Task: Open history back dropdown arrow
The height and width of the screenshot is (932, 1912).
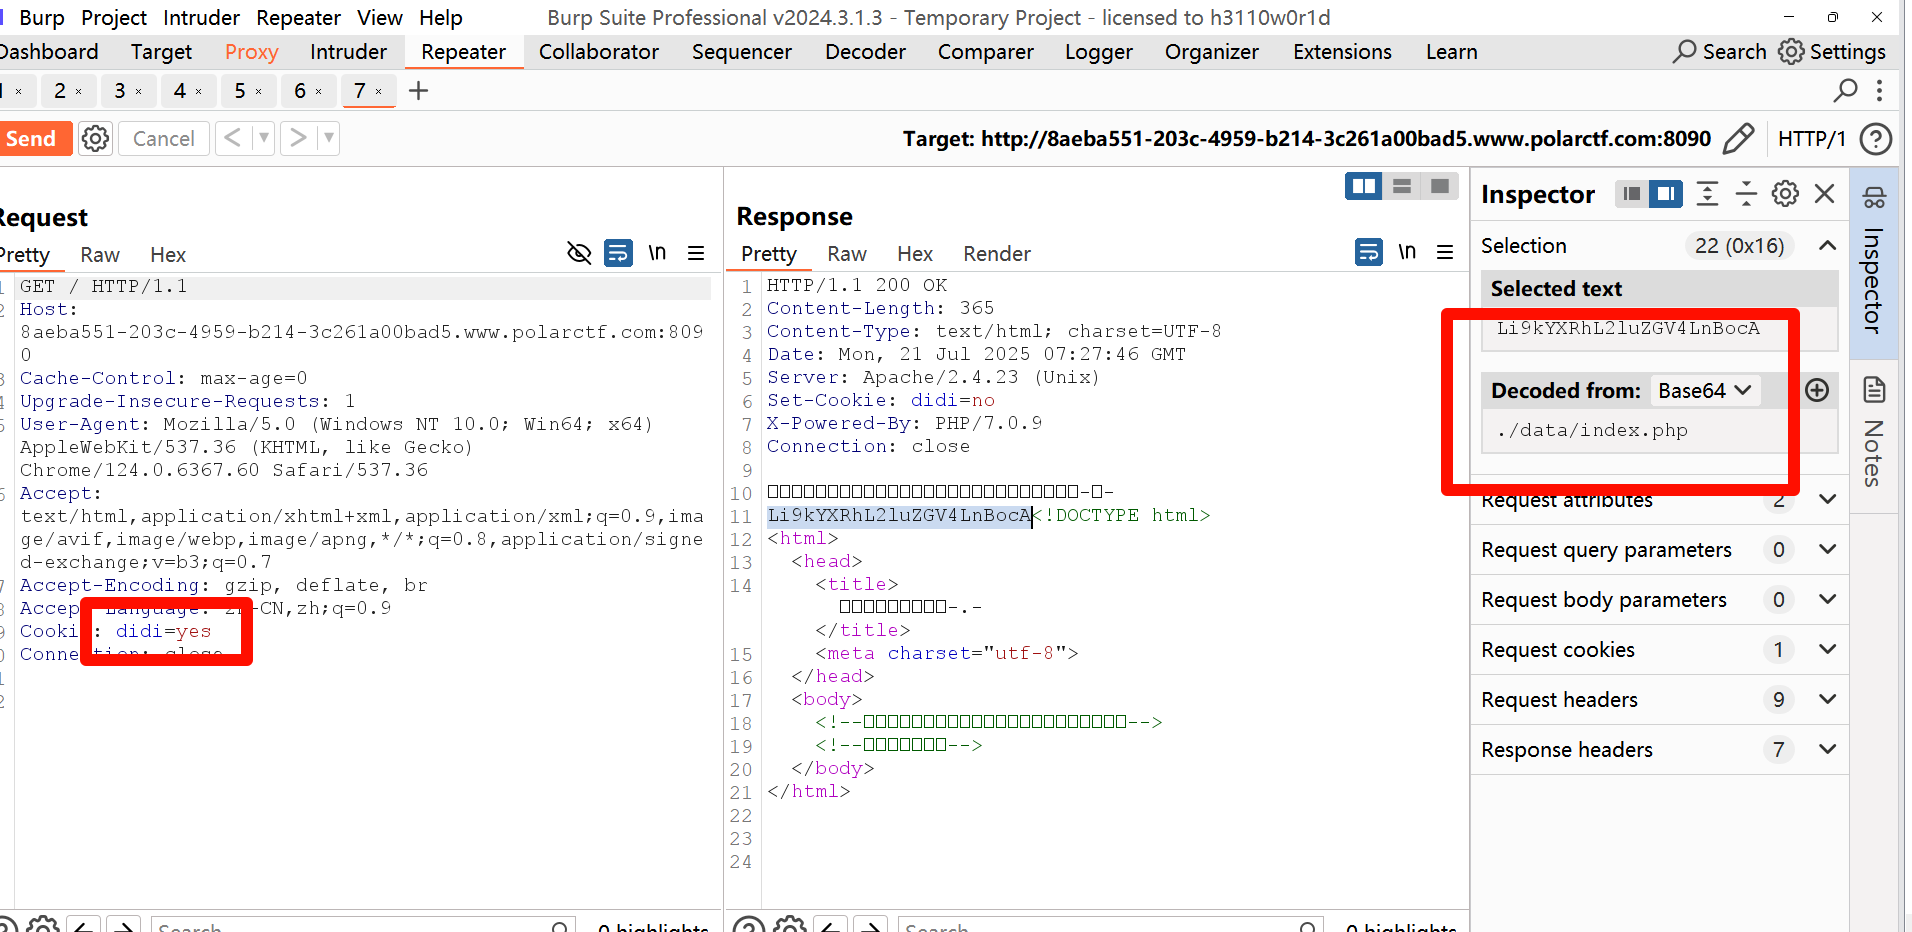Action: coord(264,138)
